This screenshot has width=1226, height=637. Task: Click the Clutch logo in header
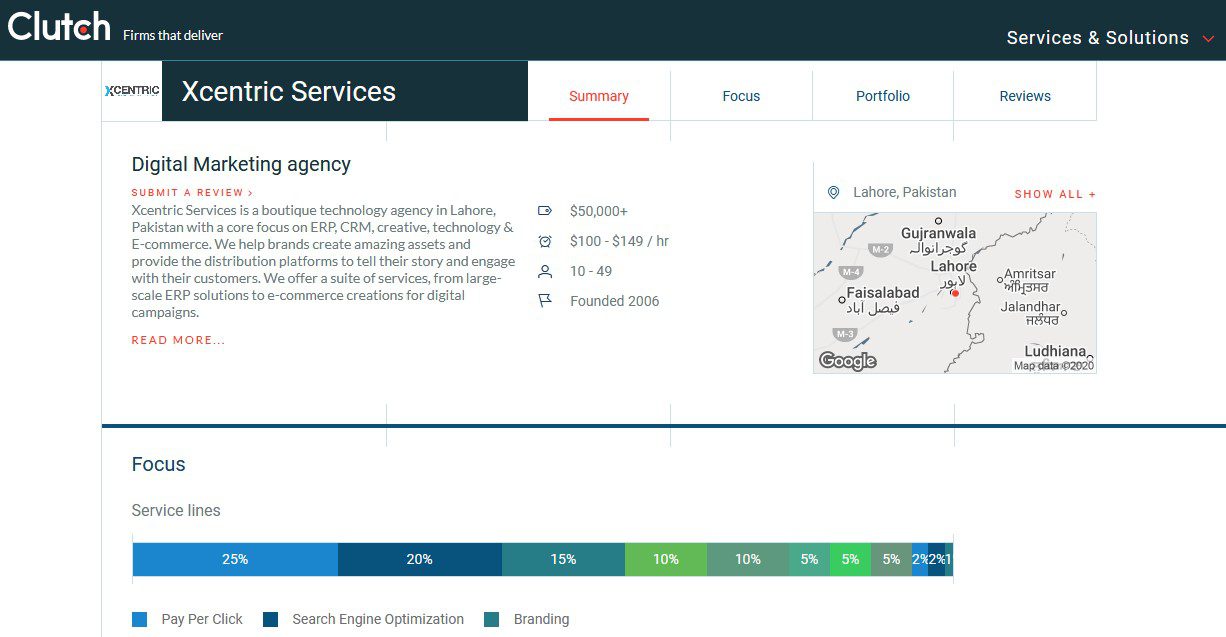click(59, 27)
